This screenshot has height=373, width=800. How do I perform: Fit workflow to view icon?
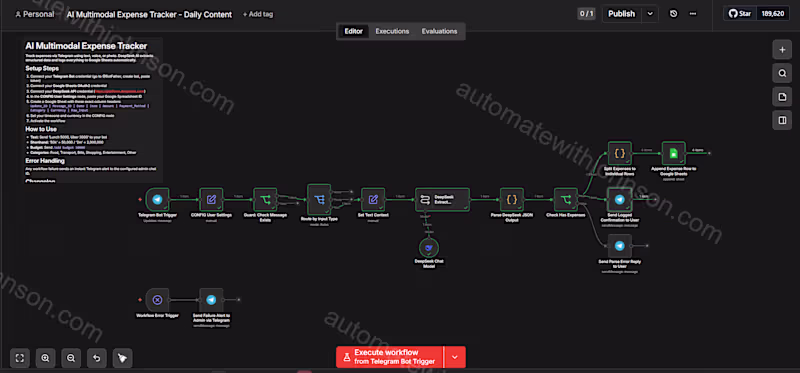pyautogui.click(x=20, y=358)
